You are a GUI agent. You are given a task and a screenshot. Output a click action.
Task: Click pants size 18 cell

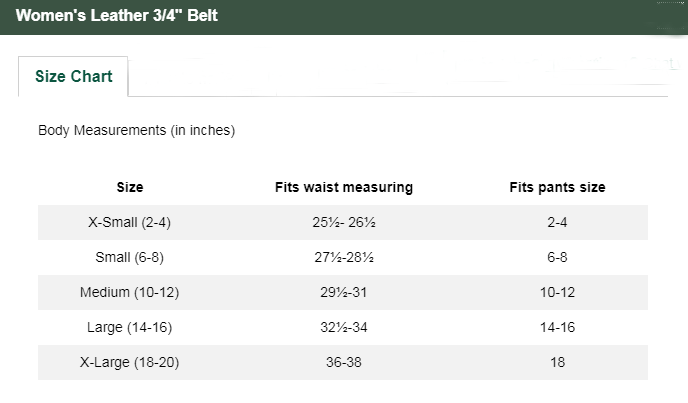(x=557, y=362)
